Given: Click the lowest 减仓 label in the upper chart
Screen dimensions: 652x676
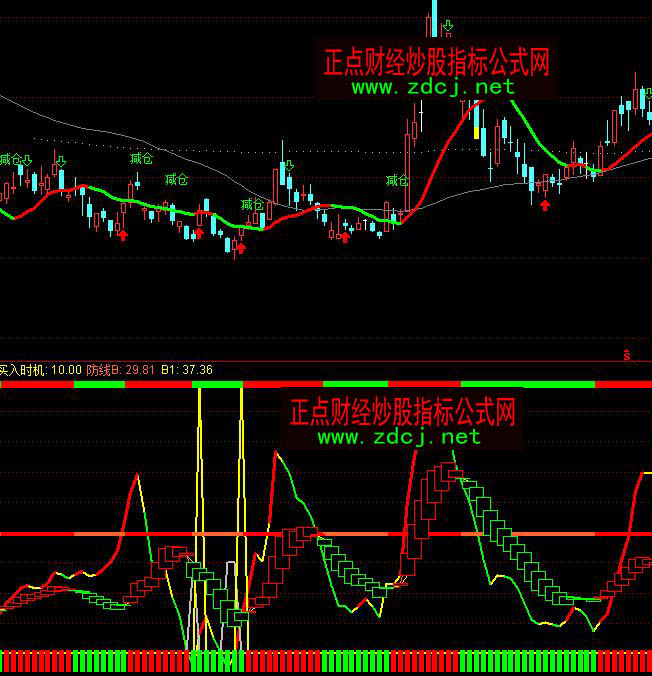Looking at the screenshot, I should (x=252, y=205).
